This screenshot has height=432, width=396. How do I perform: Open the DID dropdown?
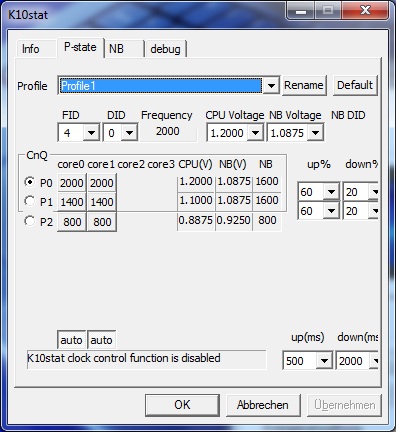coord(129,133)
